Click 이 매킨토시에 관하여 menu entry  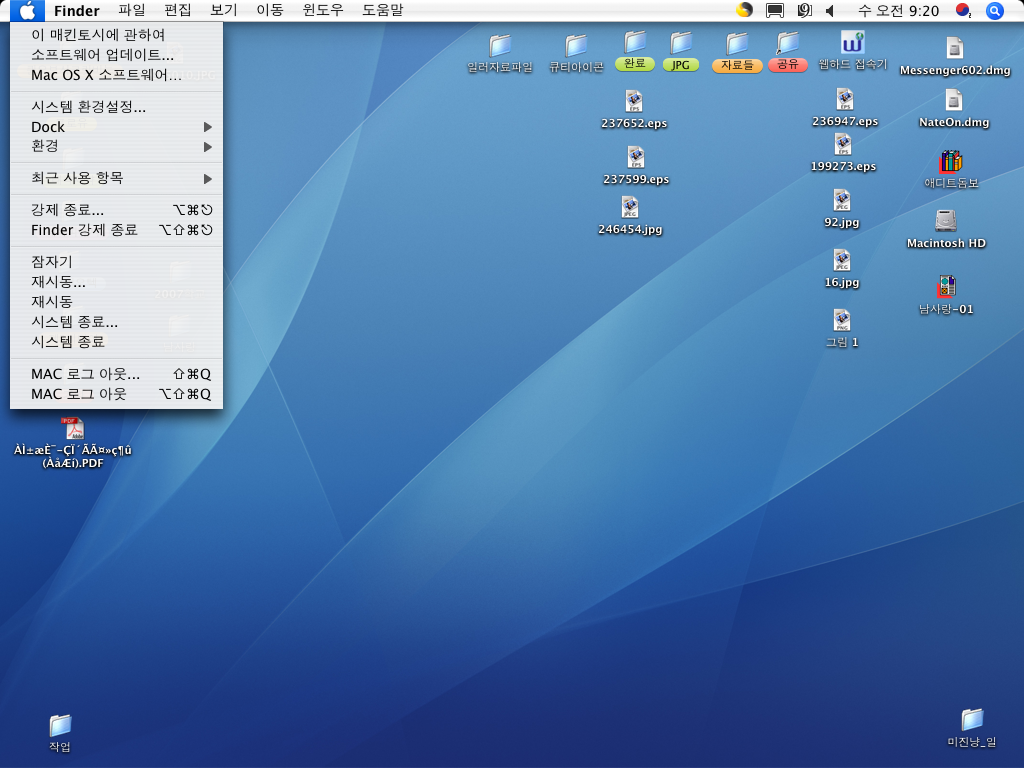point(98,35)
